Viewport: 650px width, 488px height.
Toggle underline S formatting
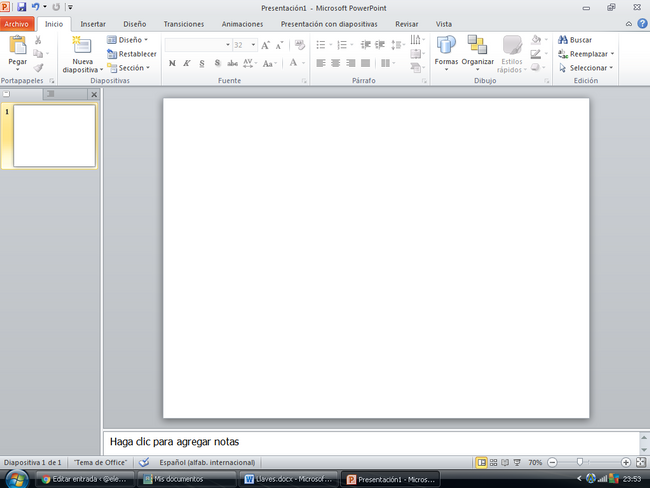[202, 63]
